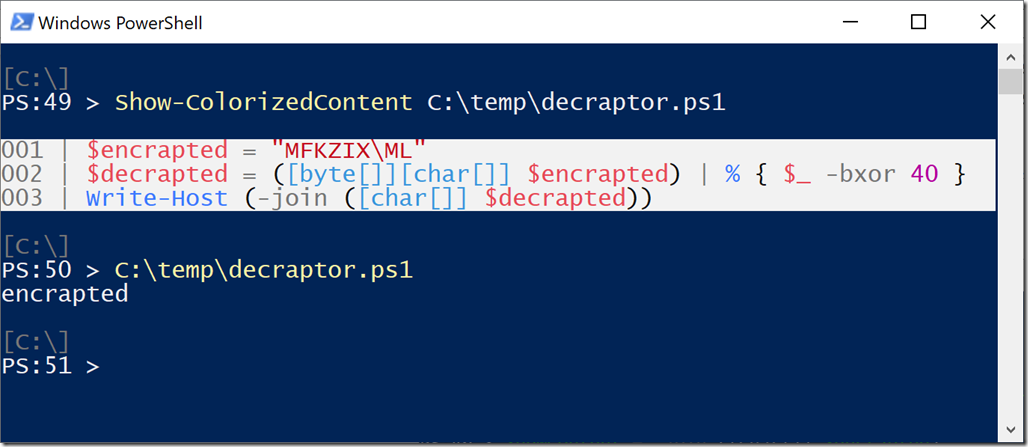1028x447 pixels.
Task: Click the scrollbar up arrow
Action: coord(1010,57)
